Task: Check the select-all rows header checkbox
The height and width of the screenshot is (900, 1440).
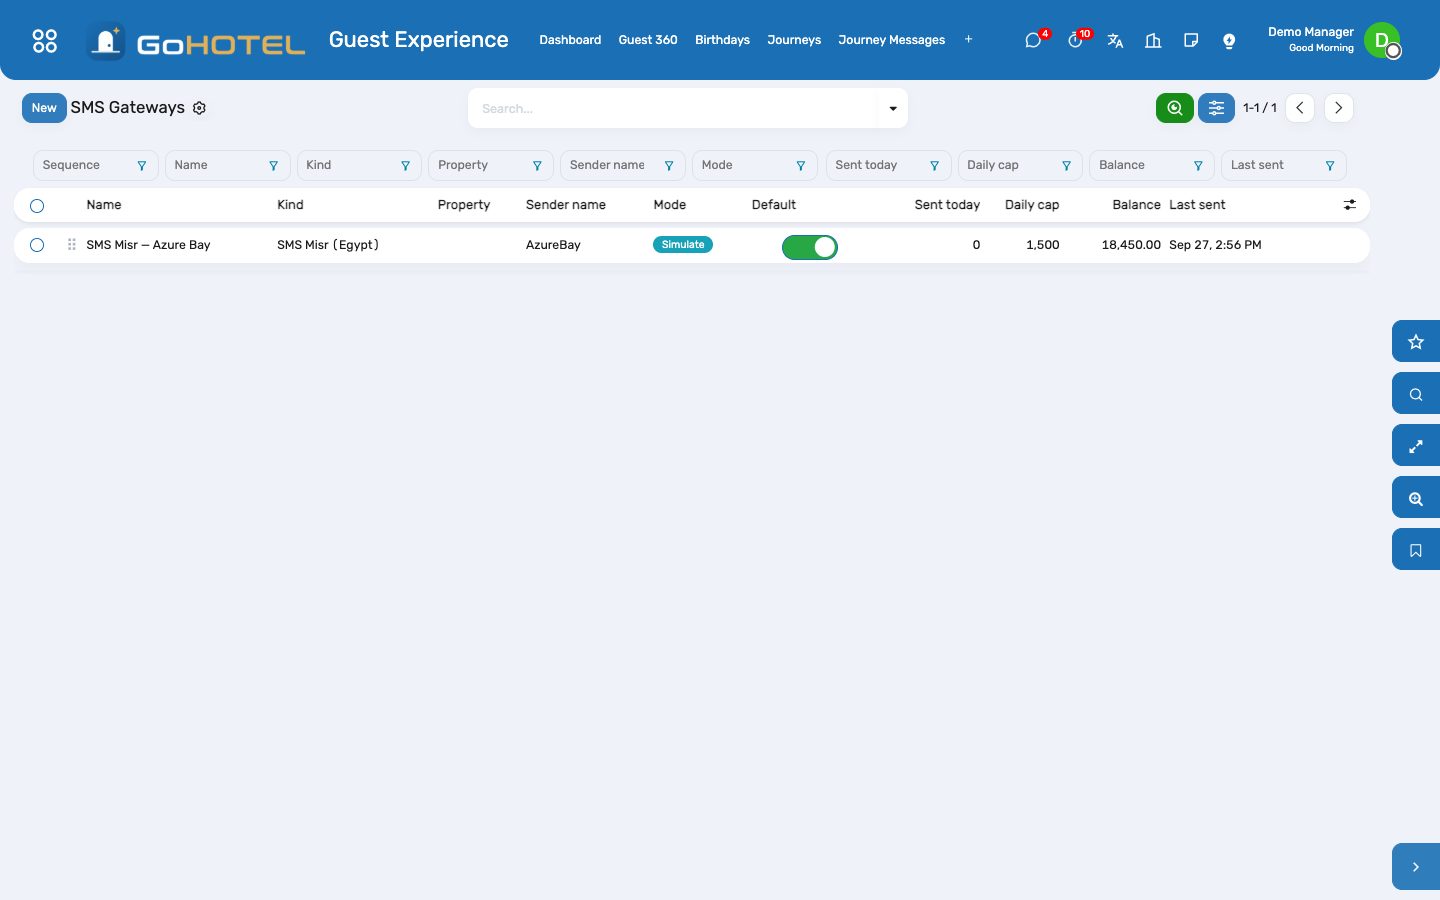Action: (37, 205)
